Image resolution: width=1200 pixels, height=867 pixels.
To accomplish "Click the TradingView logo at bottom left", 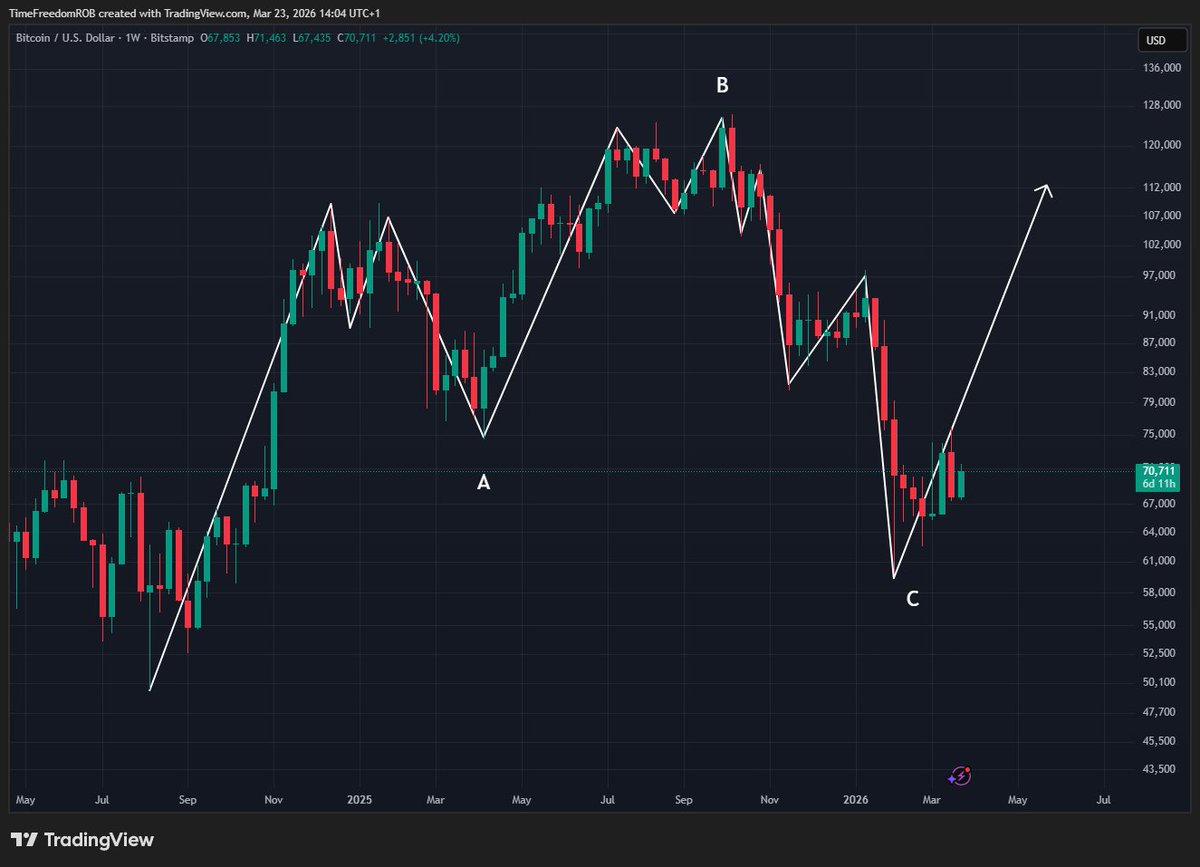I will click(x=82, y=840).
